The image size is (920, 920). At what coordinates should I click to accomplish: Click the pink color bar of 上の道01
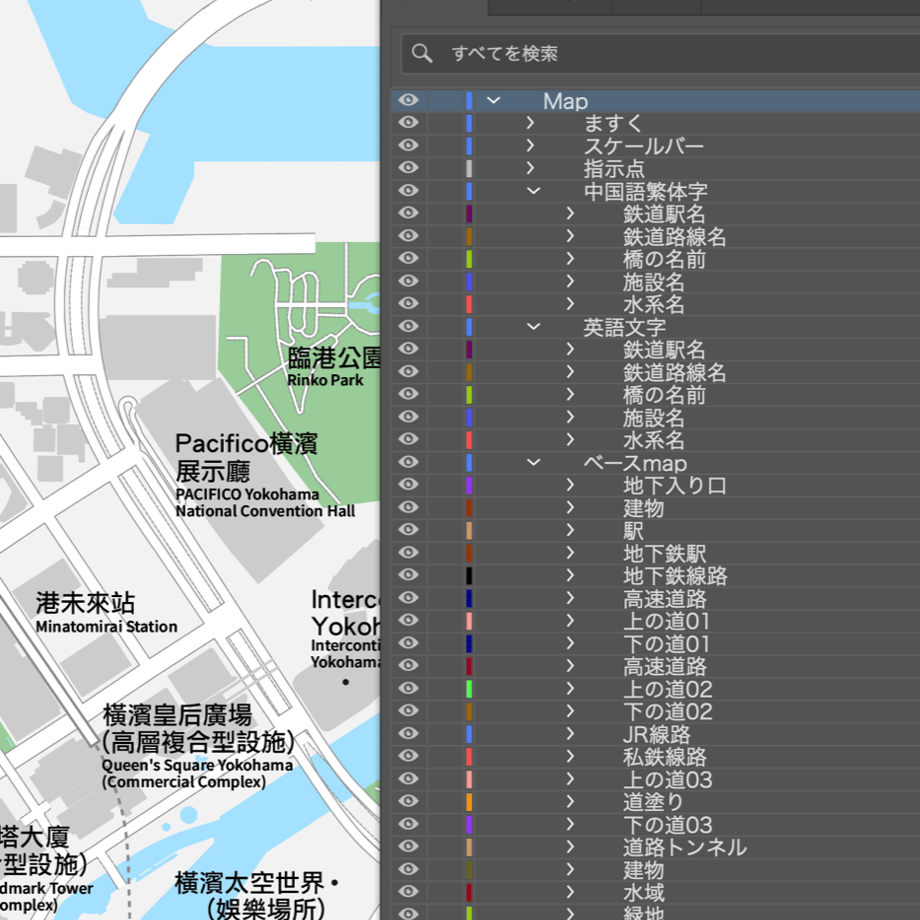point(469,621)
